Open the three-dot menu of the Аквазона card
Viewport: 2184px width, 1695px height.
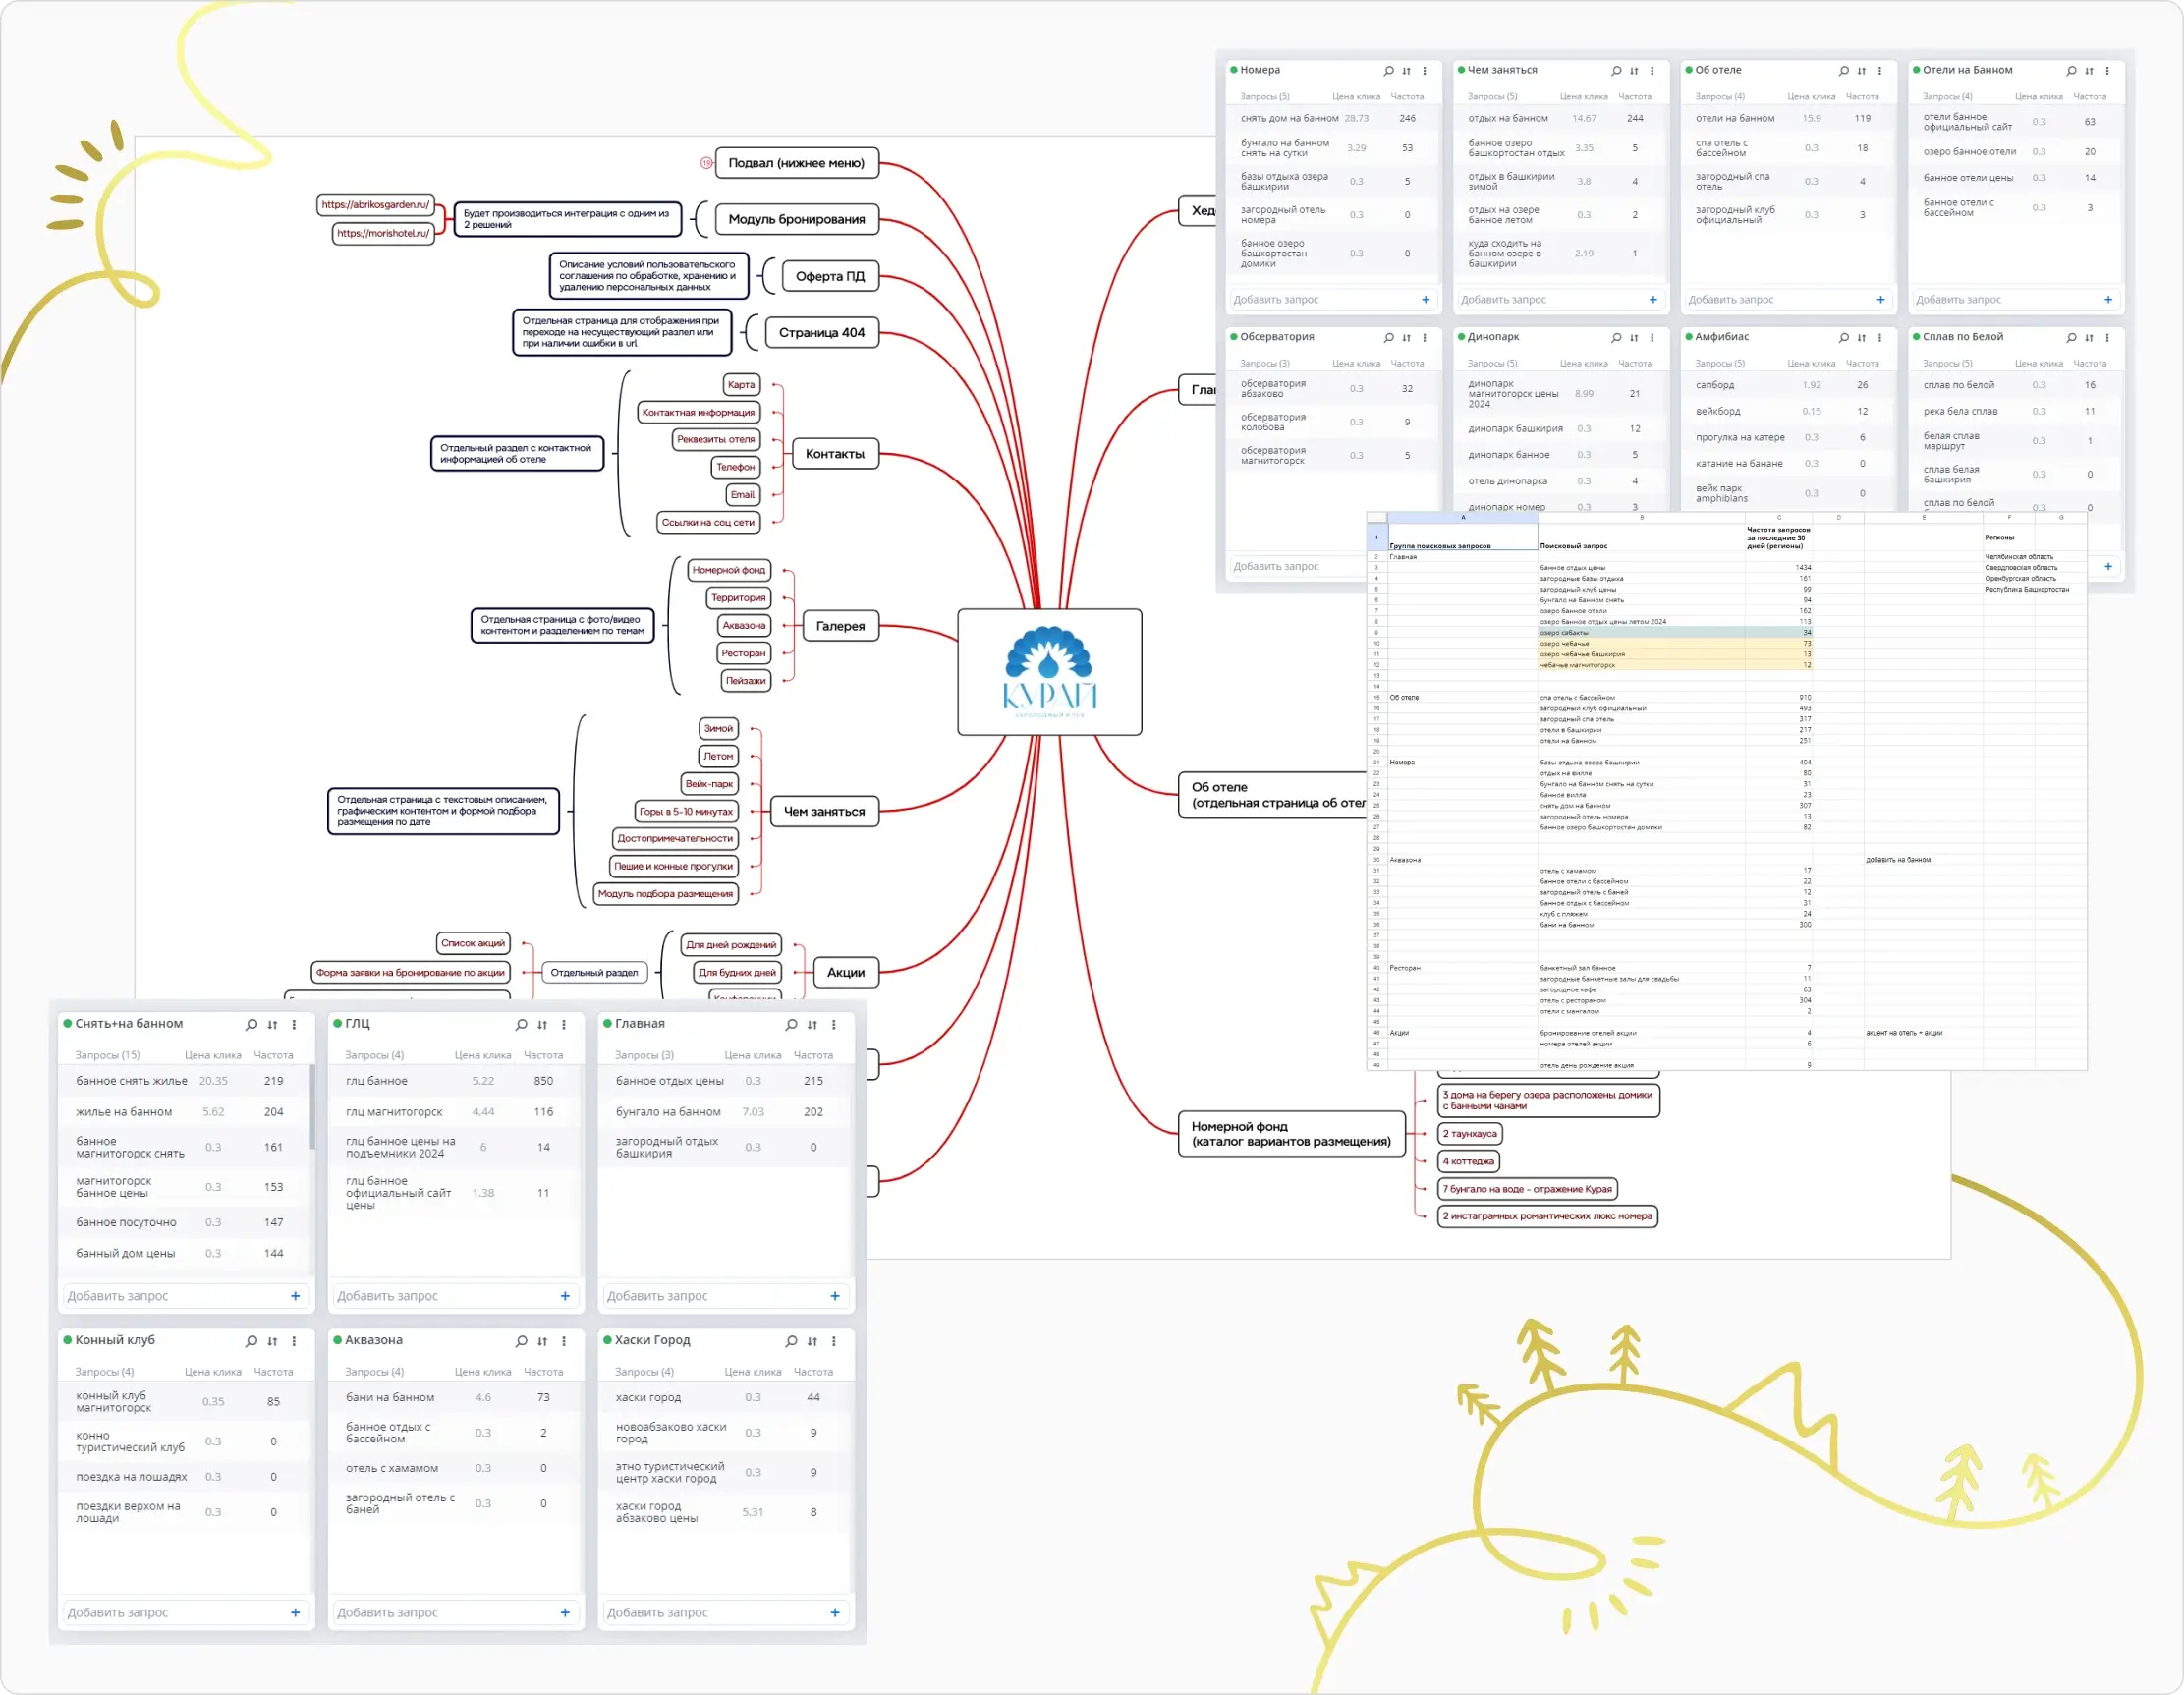pos(564,1342)
